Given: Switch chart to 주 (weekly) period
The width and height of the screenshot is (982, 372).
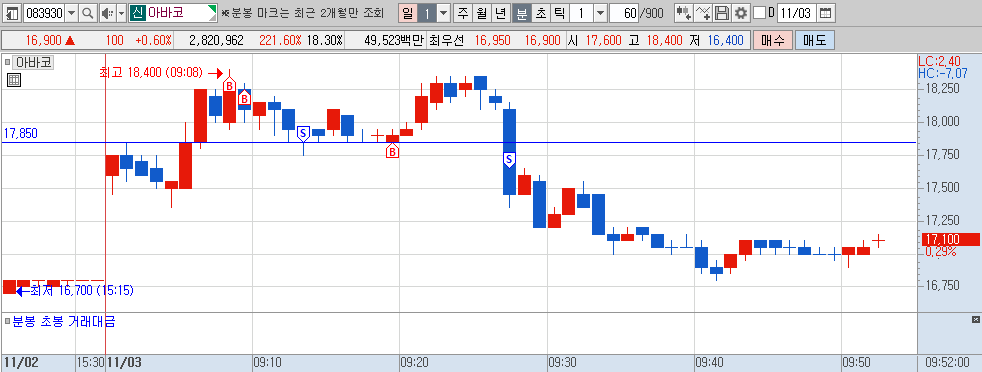Looking at the screenshot, I should (463, 13).
